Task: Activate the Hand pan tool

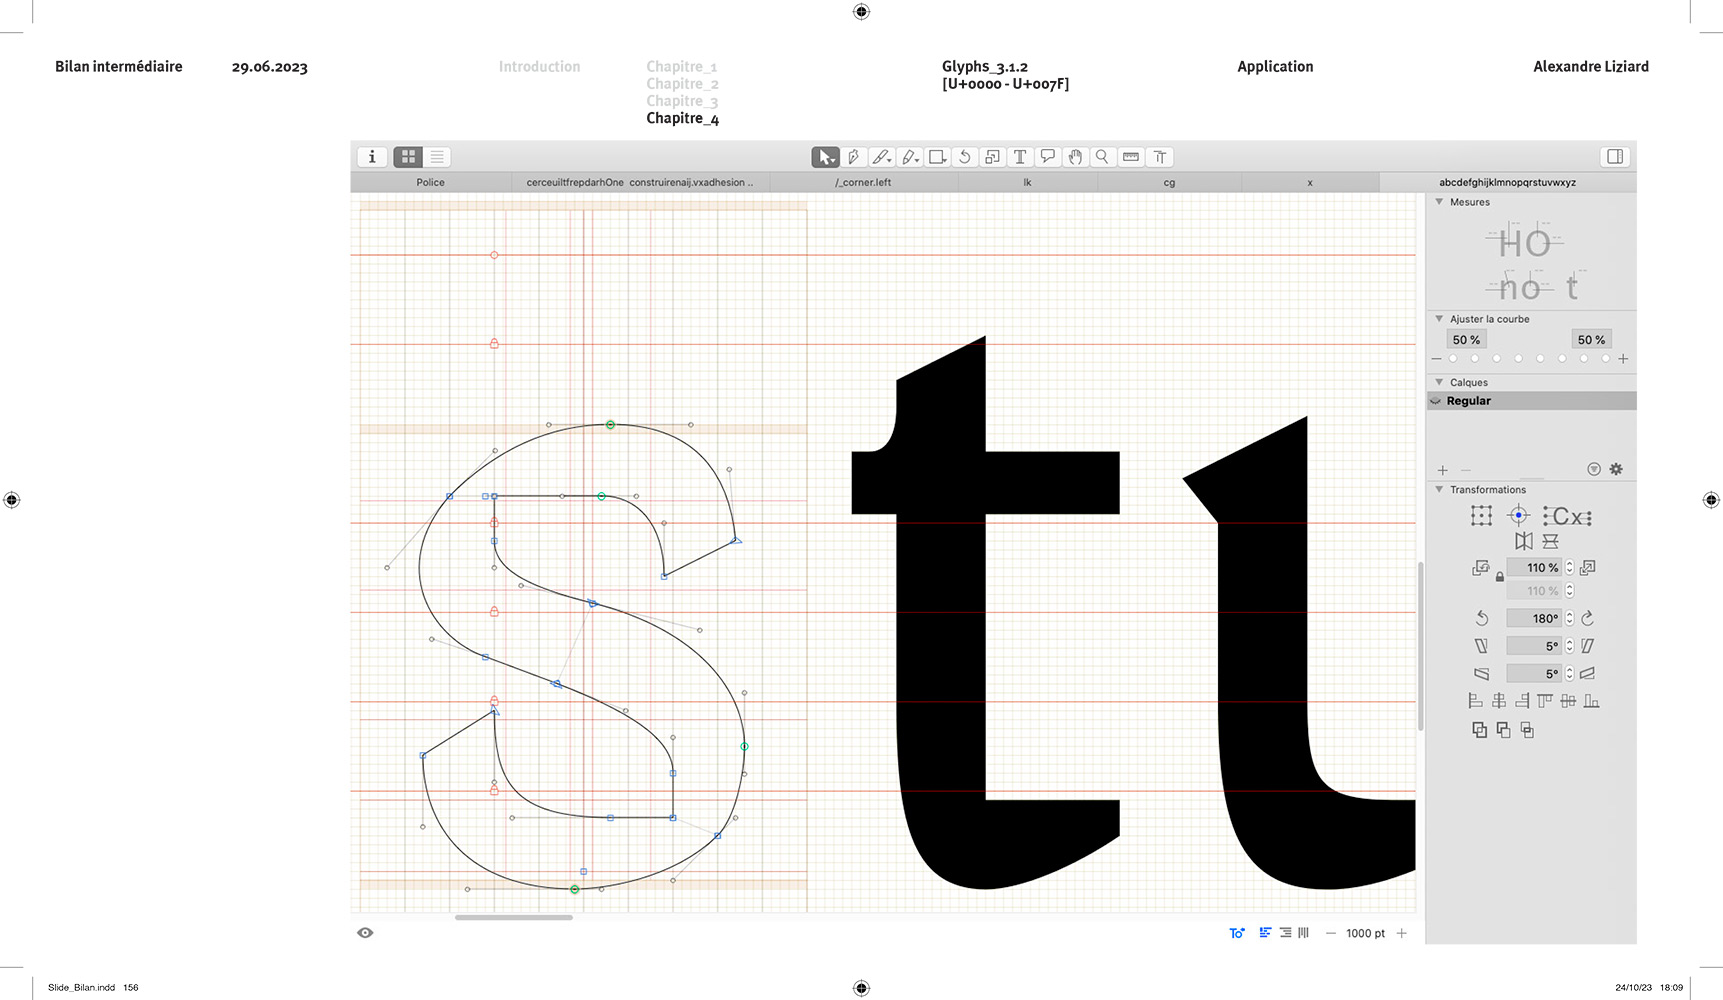Action: 1075,157
